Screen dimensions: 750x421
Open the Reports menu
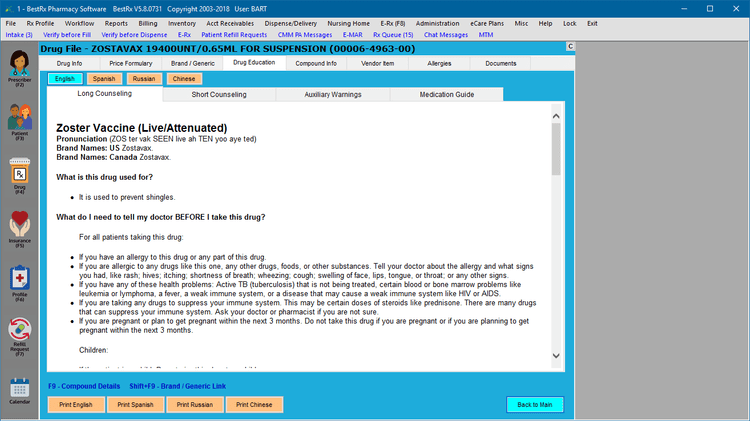coord(116,23)
